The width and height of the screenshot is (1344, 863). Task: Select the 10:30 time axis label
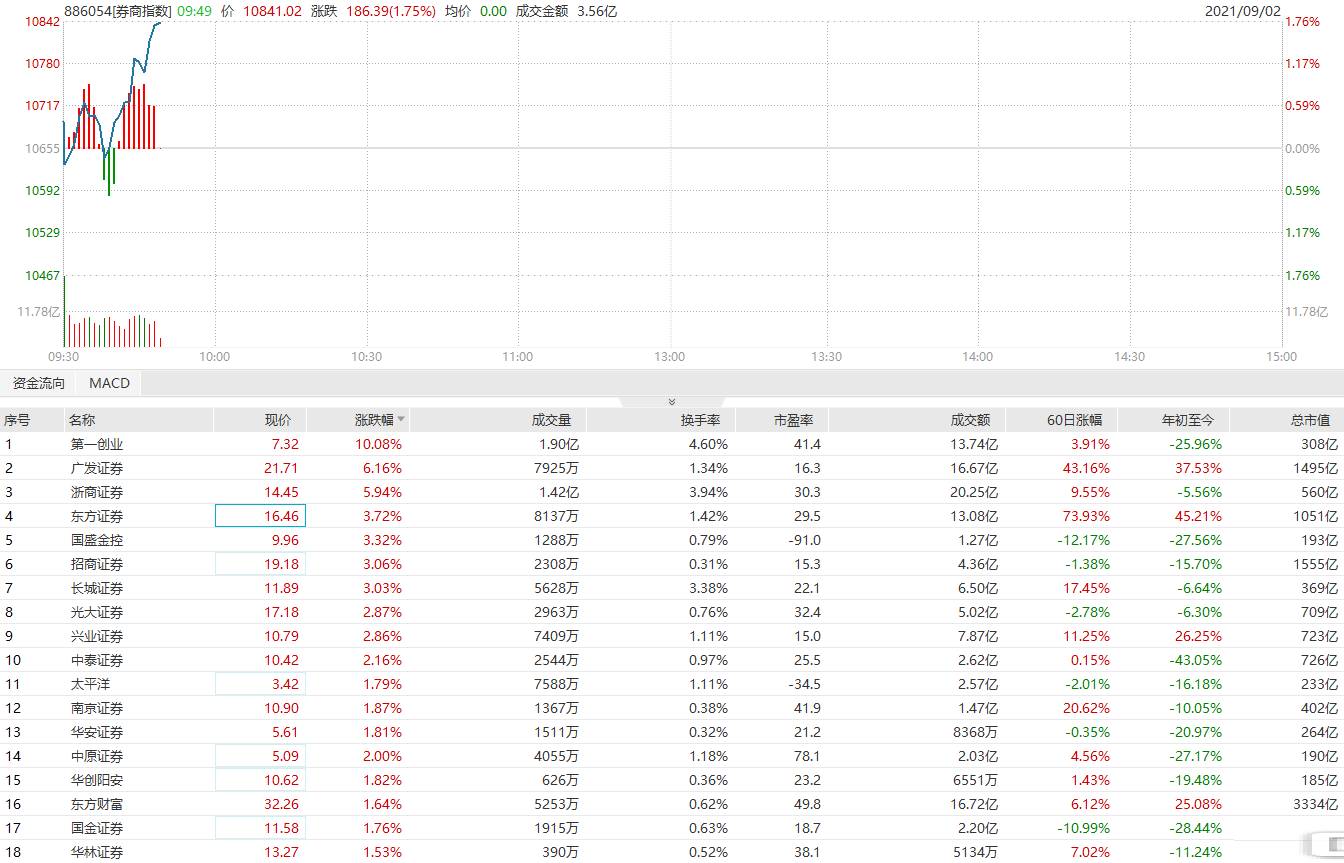click(367, 357)
